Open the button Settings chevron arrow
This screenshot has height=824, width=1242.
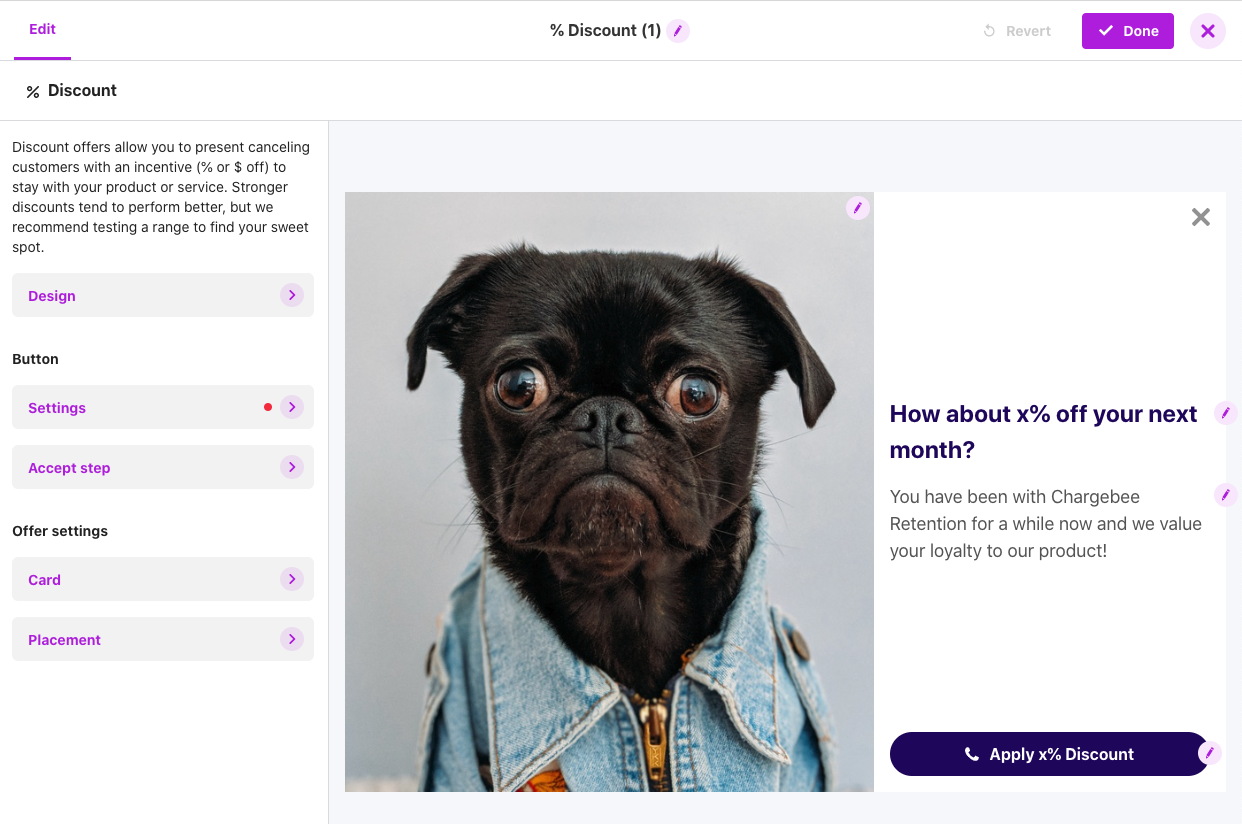coord(291,407)
